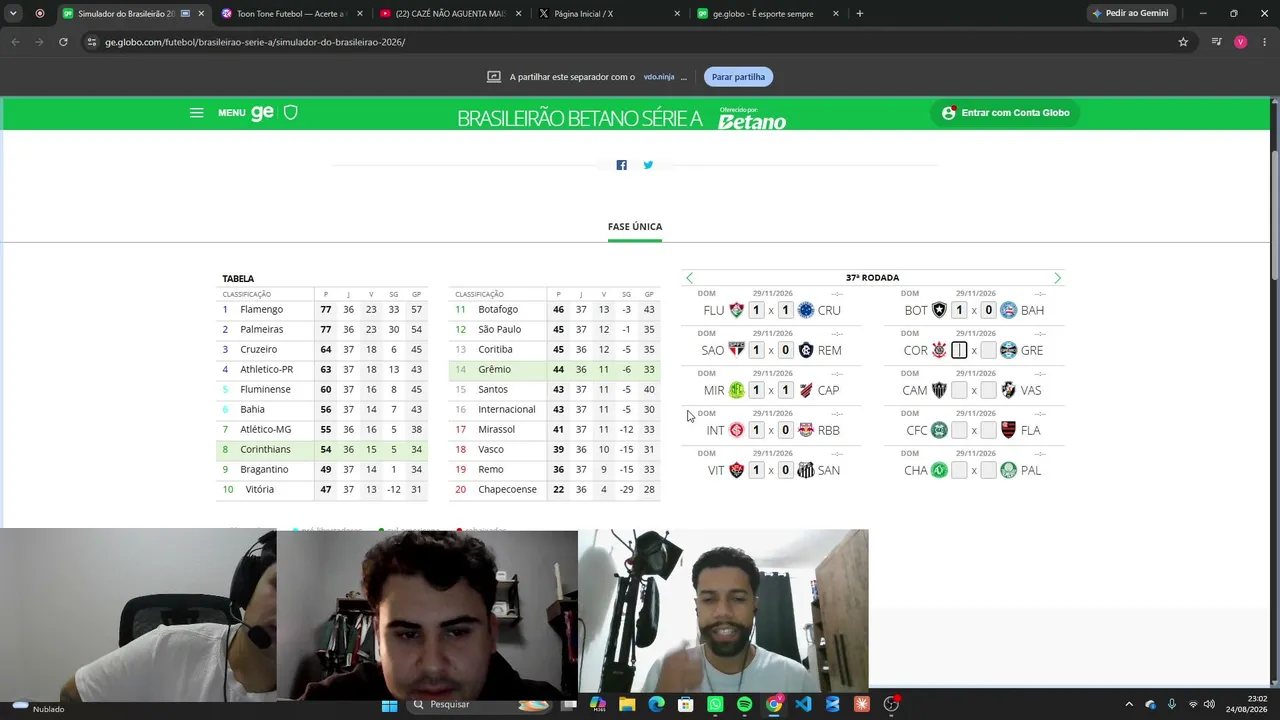Click the Bahia crest next to BAH
The image size is (1280, 720).
click(x=1009, y=310)
